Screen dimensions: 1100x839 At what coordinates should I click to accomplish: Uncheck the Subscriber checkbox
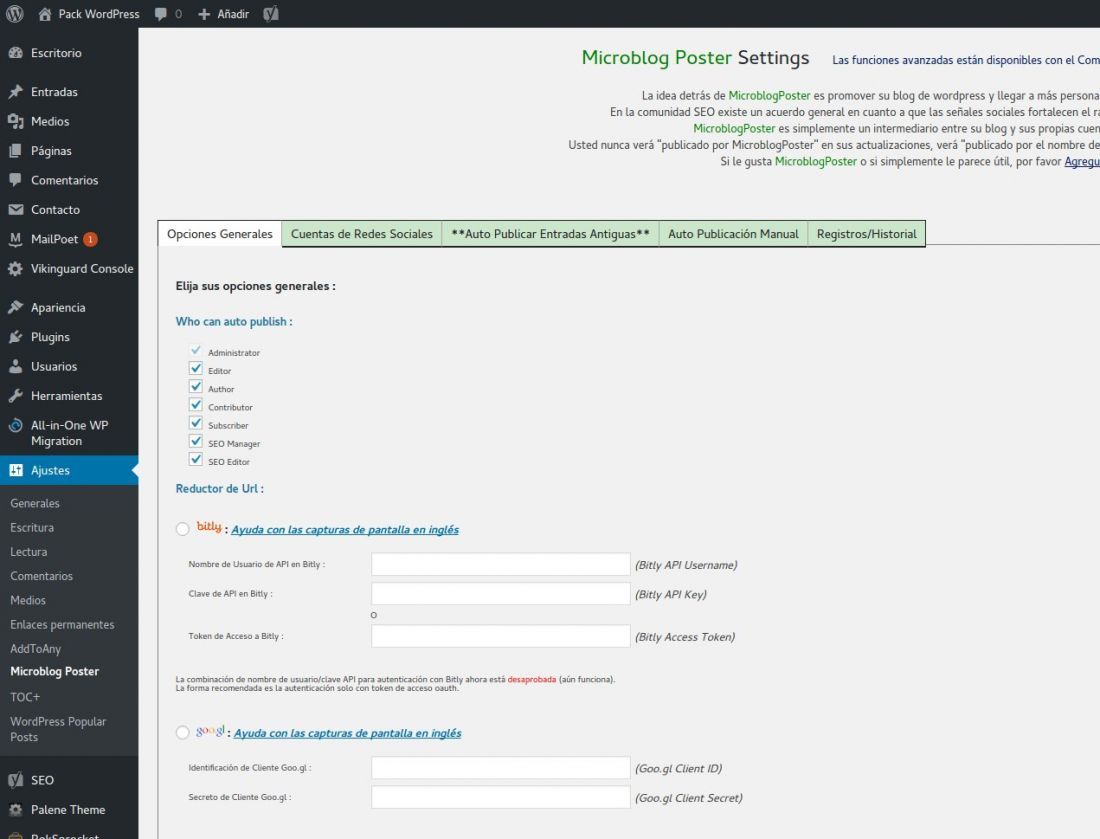[196, 423]
